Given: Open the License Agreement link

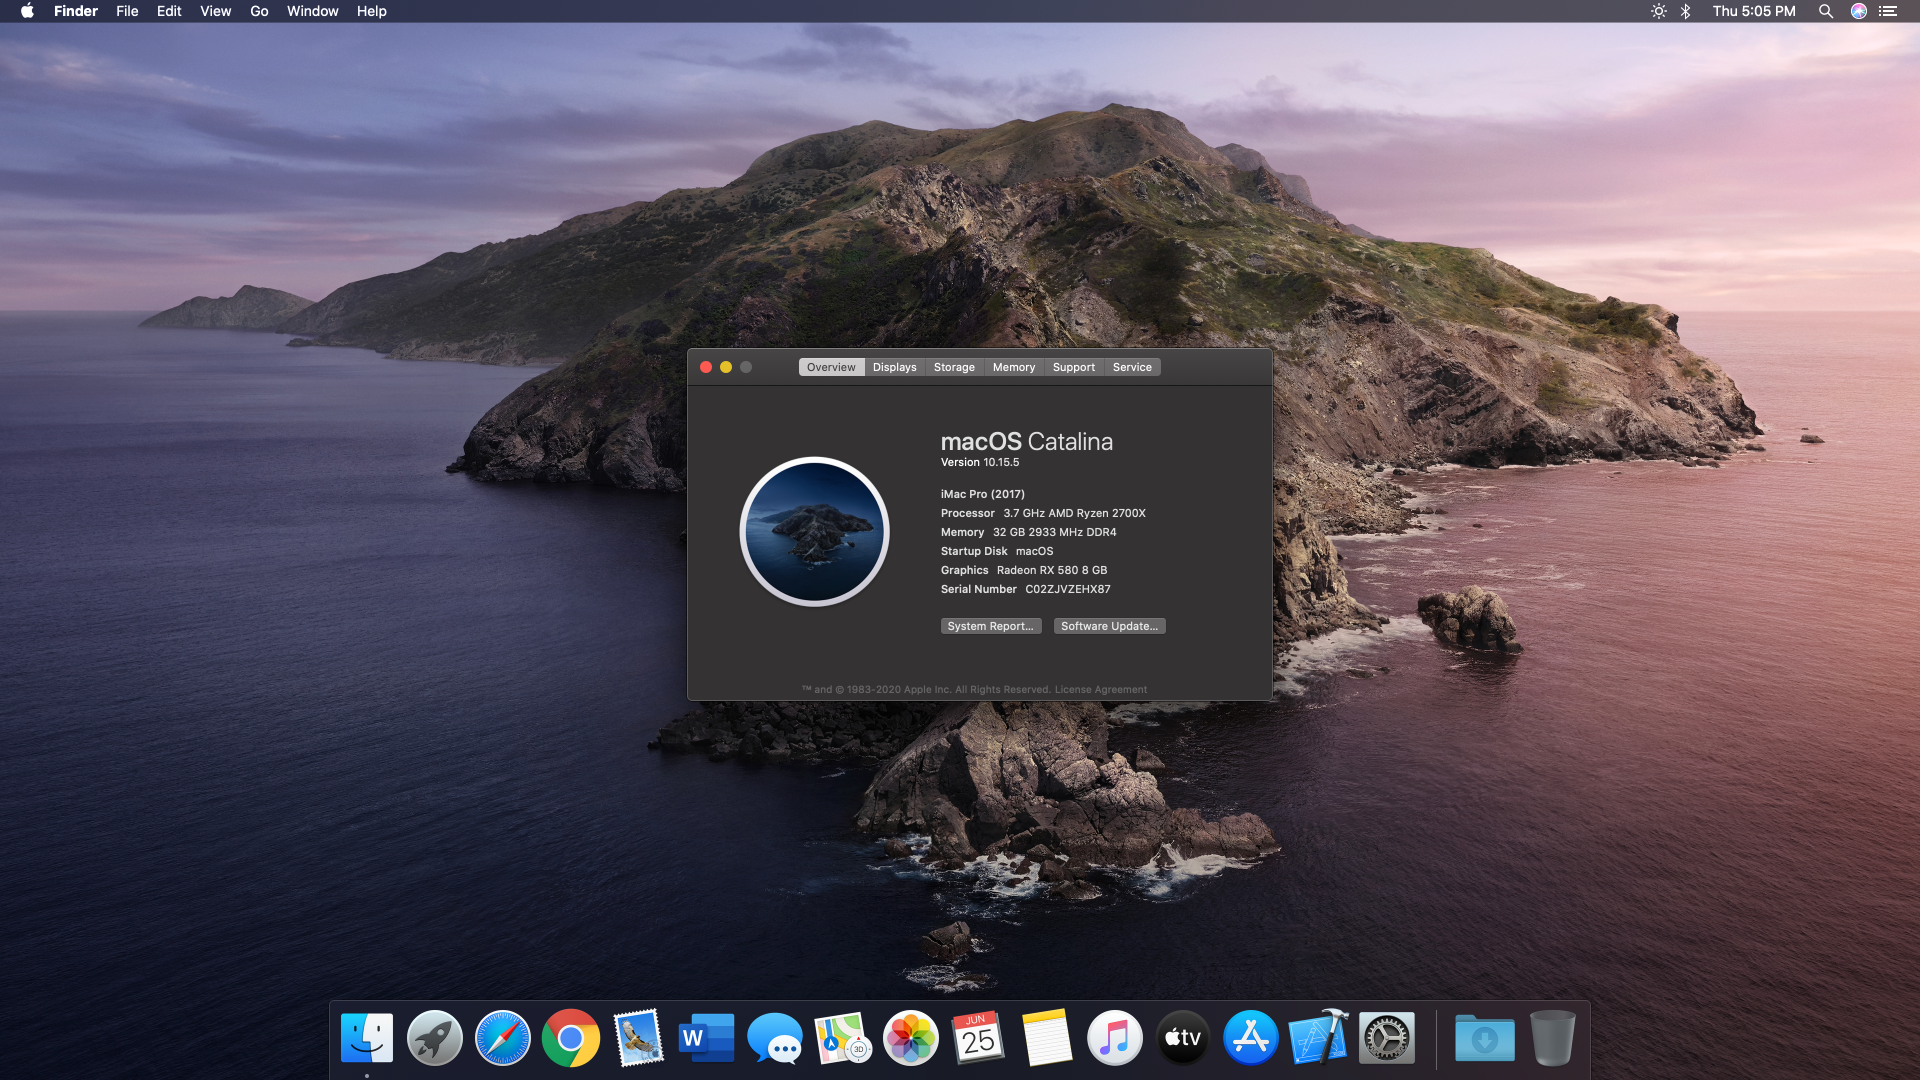Looking at the screenshot, I should [x=1100, y=689].
